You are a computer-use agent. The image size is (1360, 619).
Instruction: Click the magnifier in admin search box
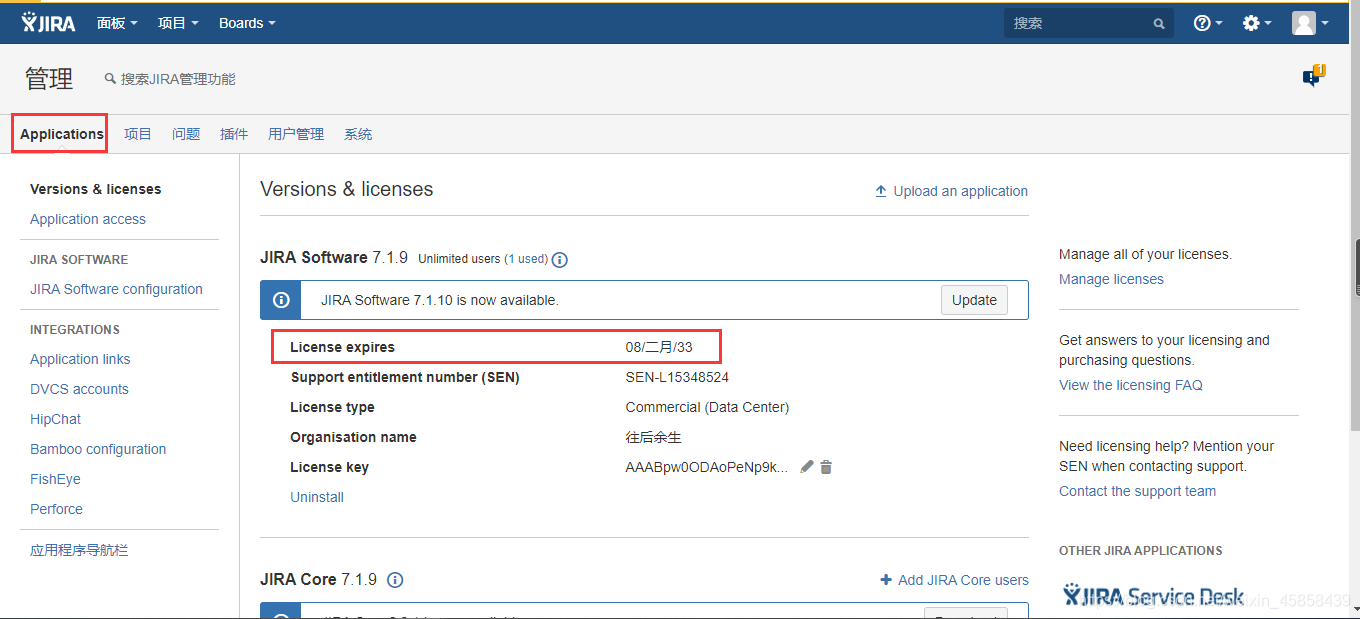pyautogui.click(x=110, y=79)
